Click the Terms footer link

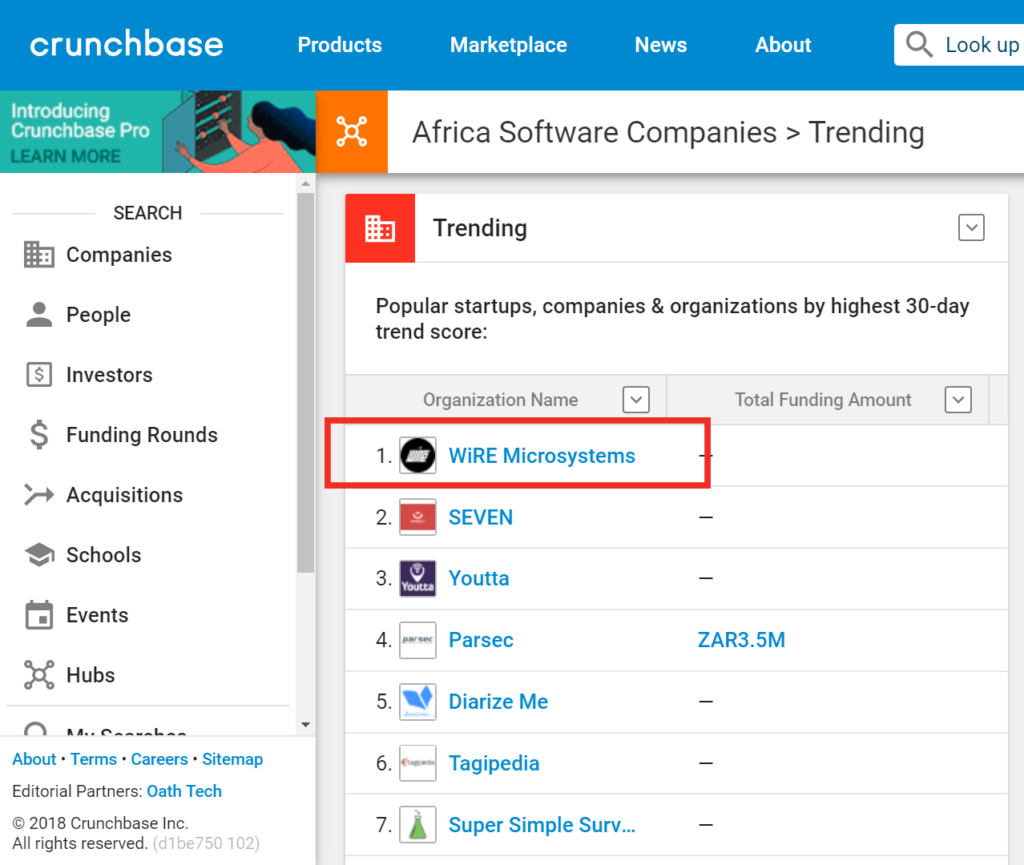point(93,759)
